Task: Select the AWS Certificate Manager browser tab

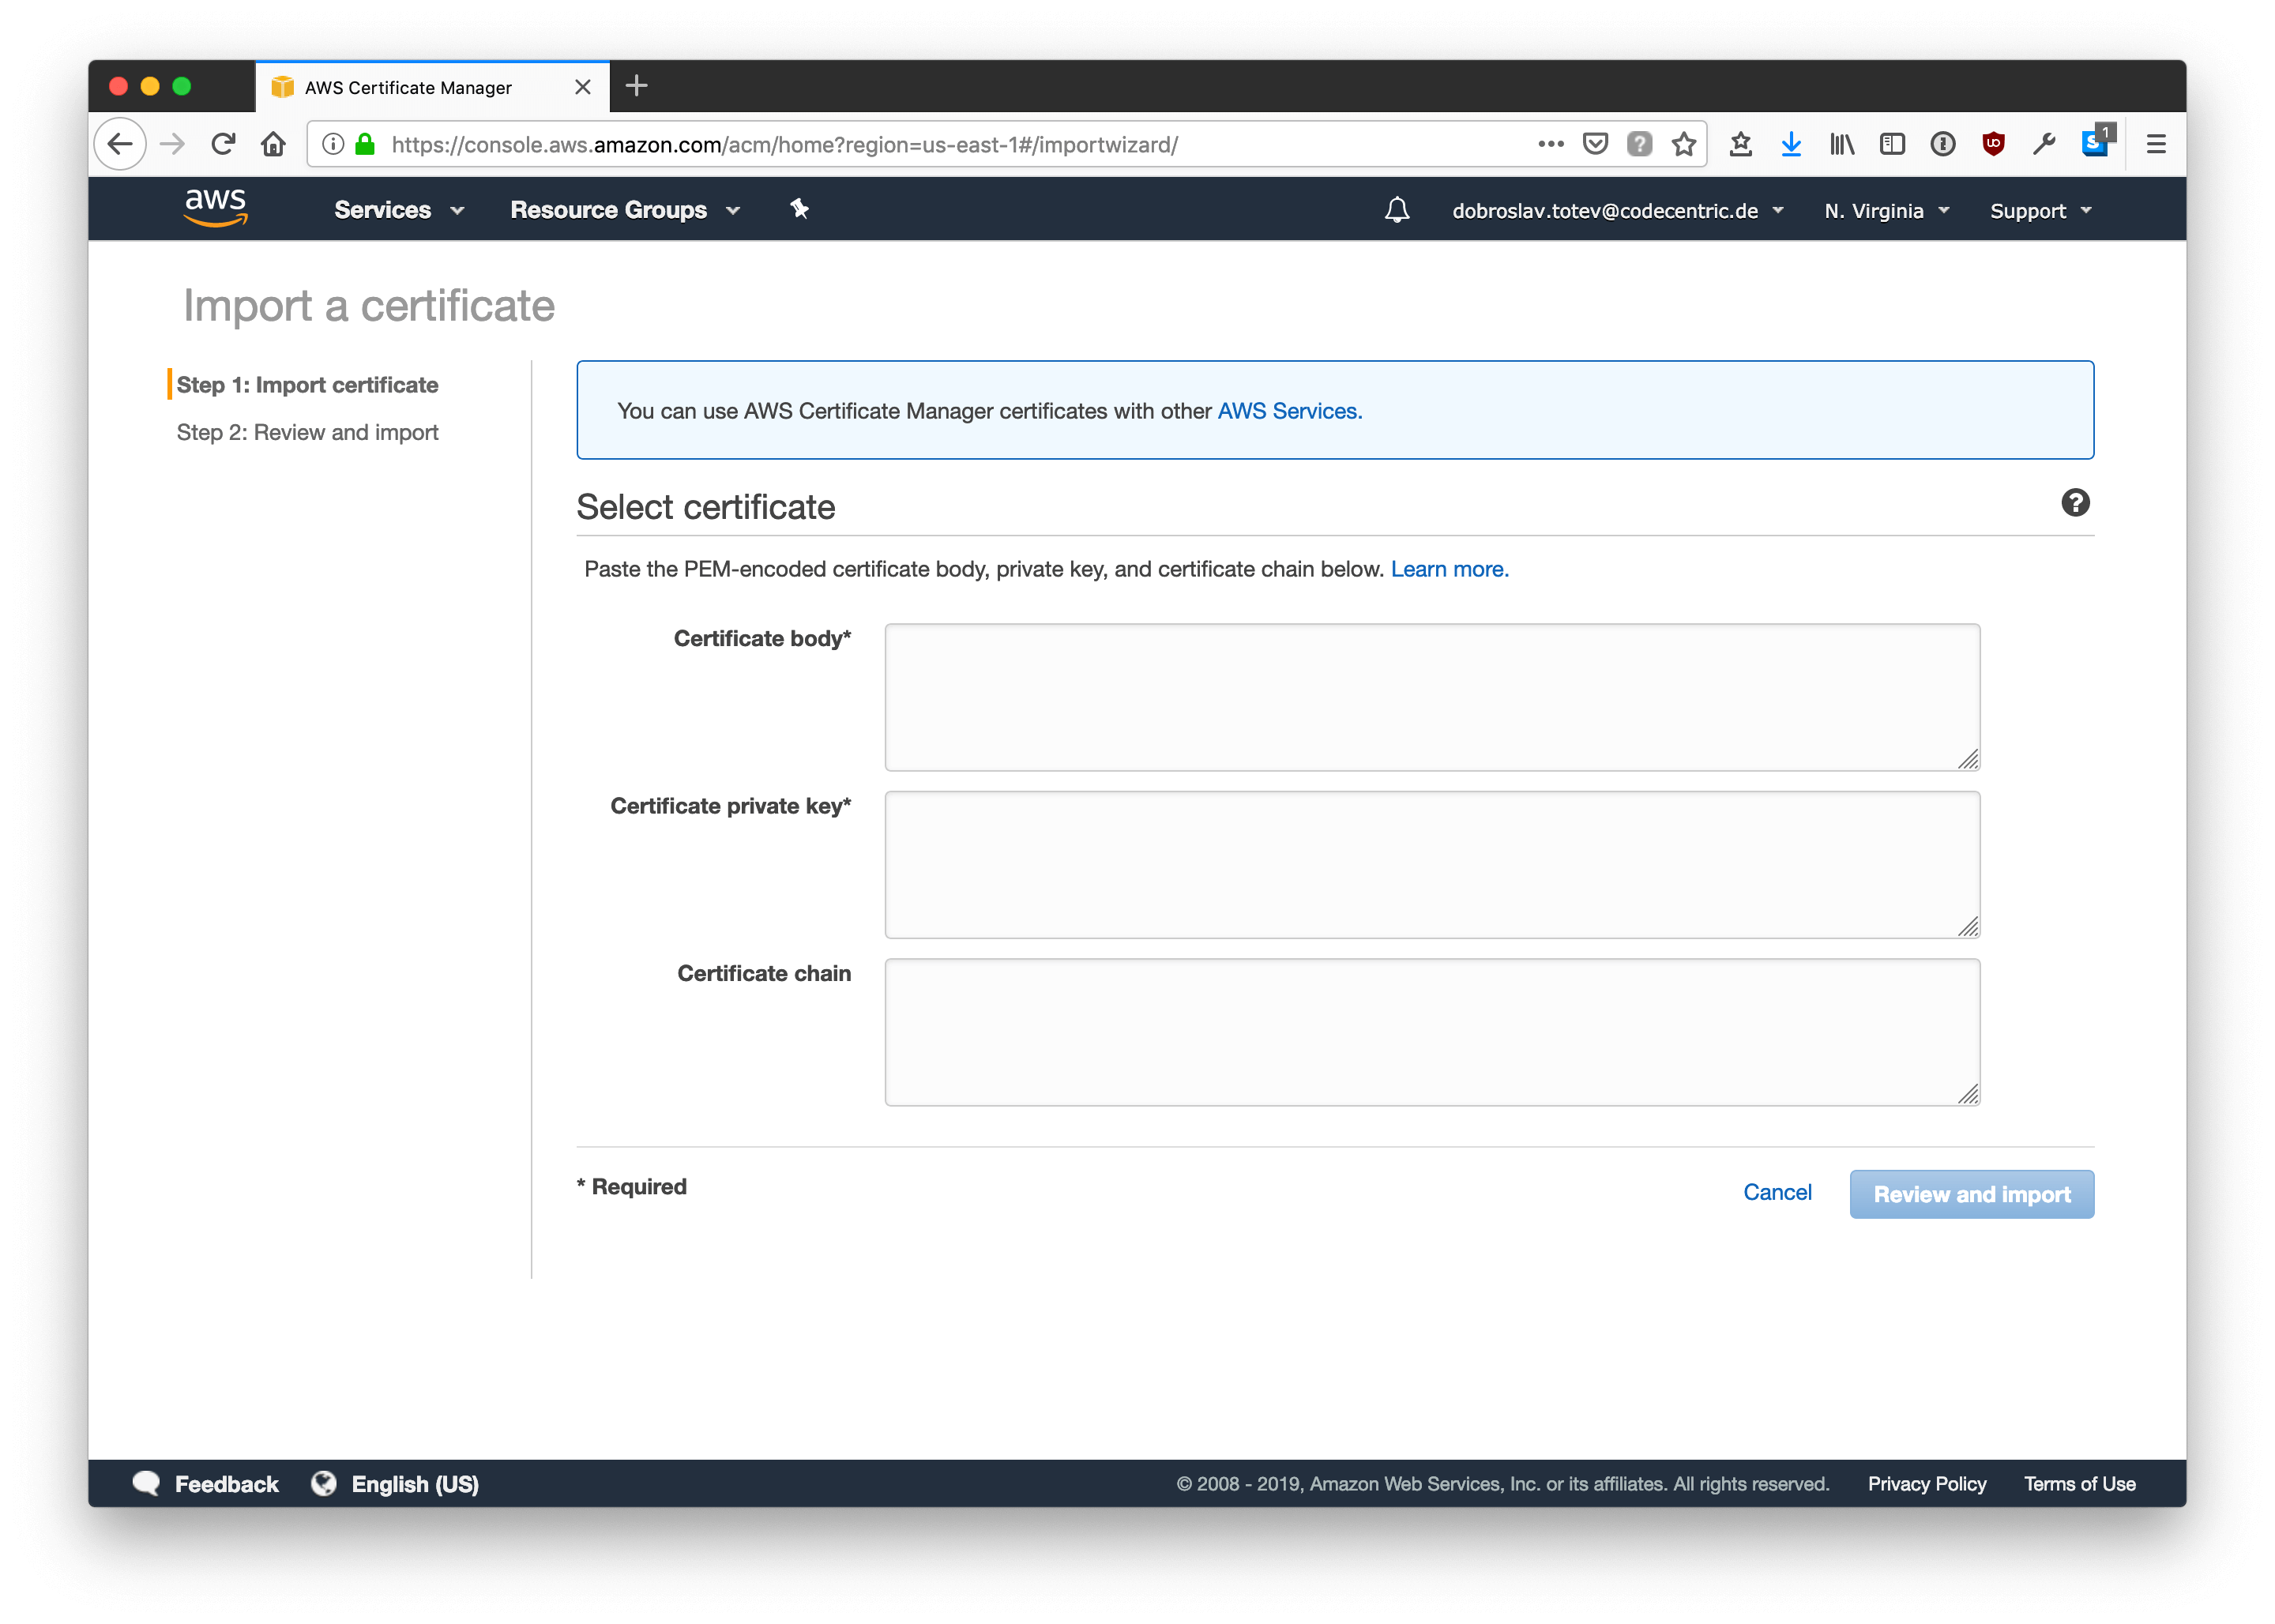Action: click(420, 88)
